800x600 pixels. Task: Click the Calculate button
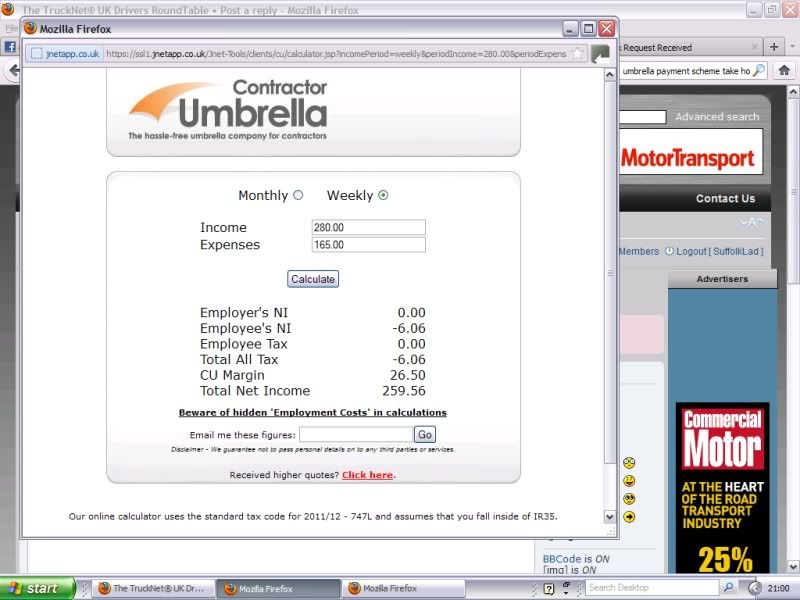313,279
